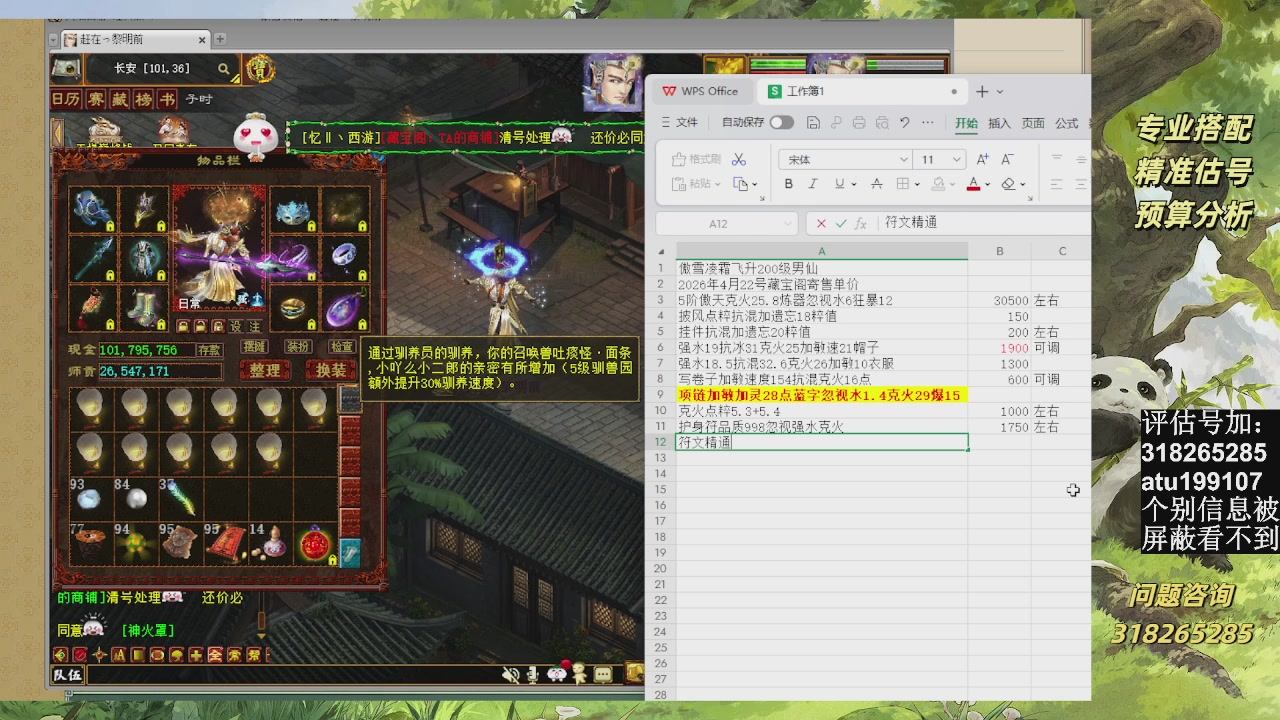
Task: Open the font size 11 dropdown
Action: (x=956, y=160)
